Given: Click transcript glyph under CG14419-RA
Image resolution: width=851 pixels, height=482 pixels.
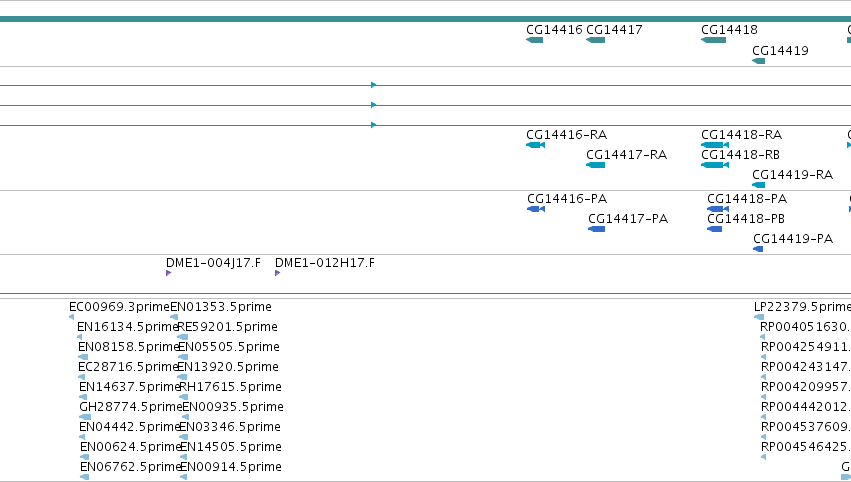Looking at the screenshot, I should pyautogui.click(x=758, y=185).
